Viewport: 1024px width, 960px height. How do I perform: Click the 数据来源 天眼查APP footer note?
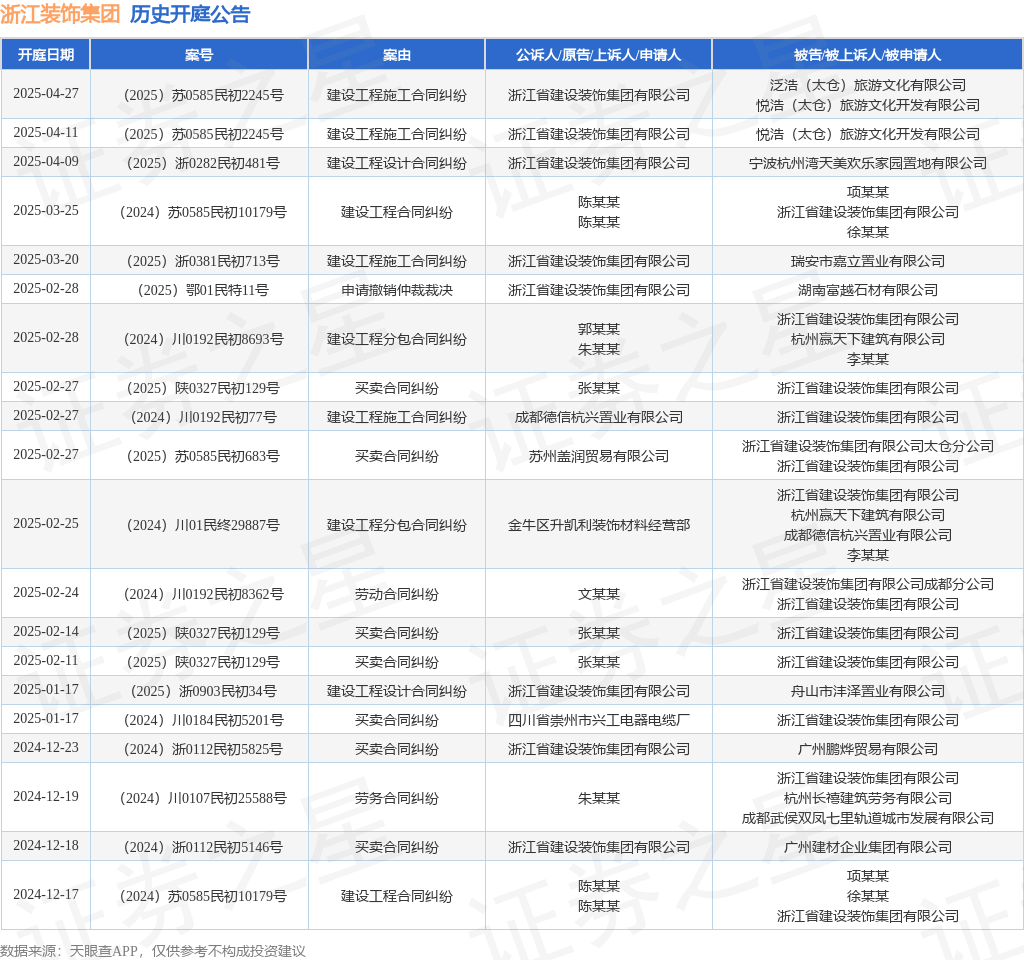(x=153, y=951)
